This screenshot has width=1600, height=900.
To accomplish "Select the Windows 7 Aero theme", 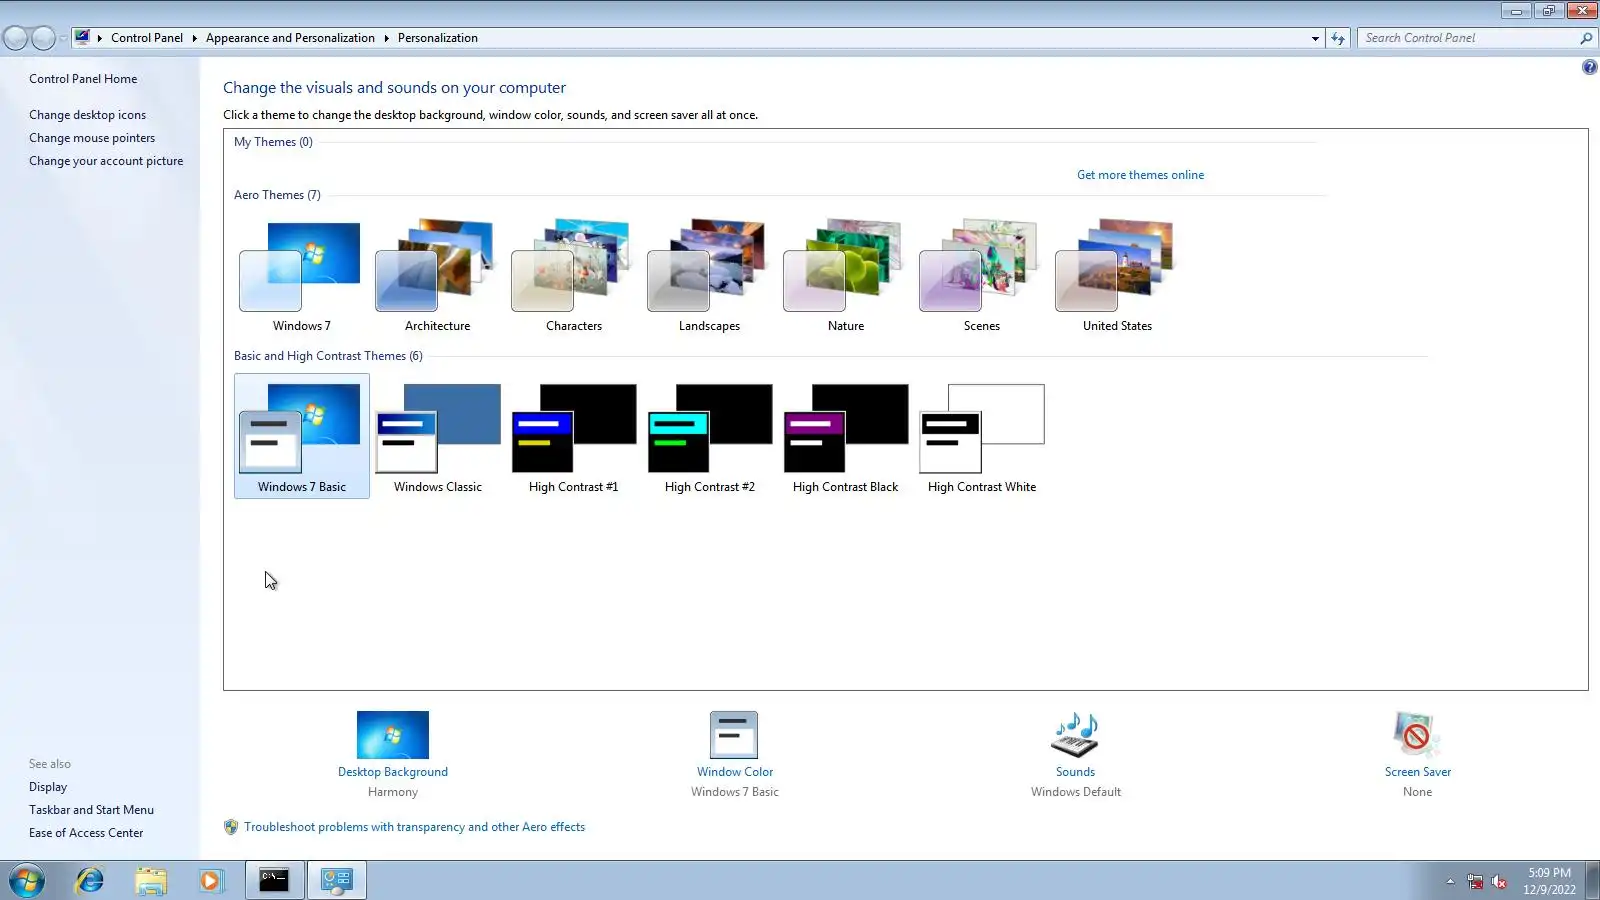I will 301,275.
